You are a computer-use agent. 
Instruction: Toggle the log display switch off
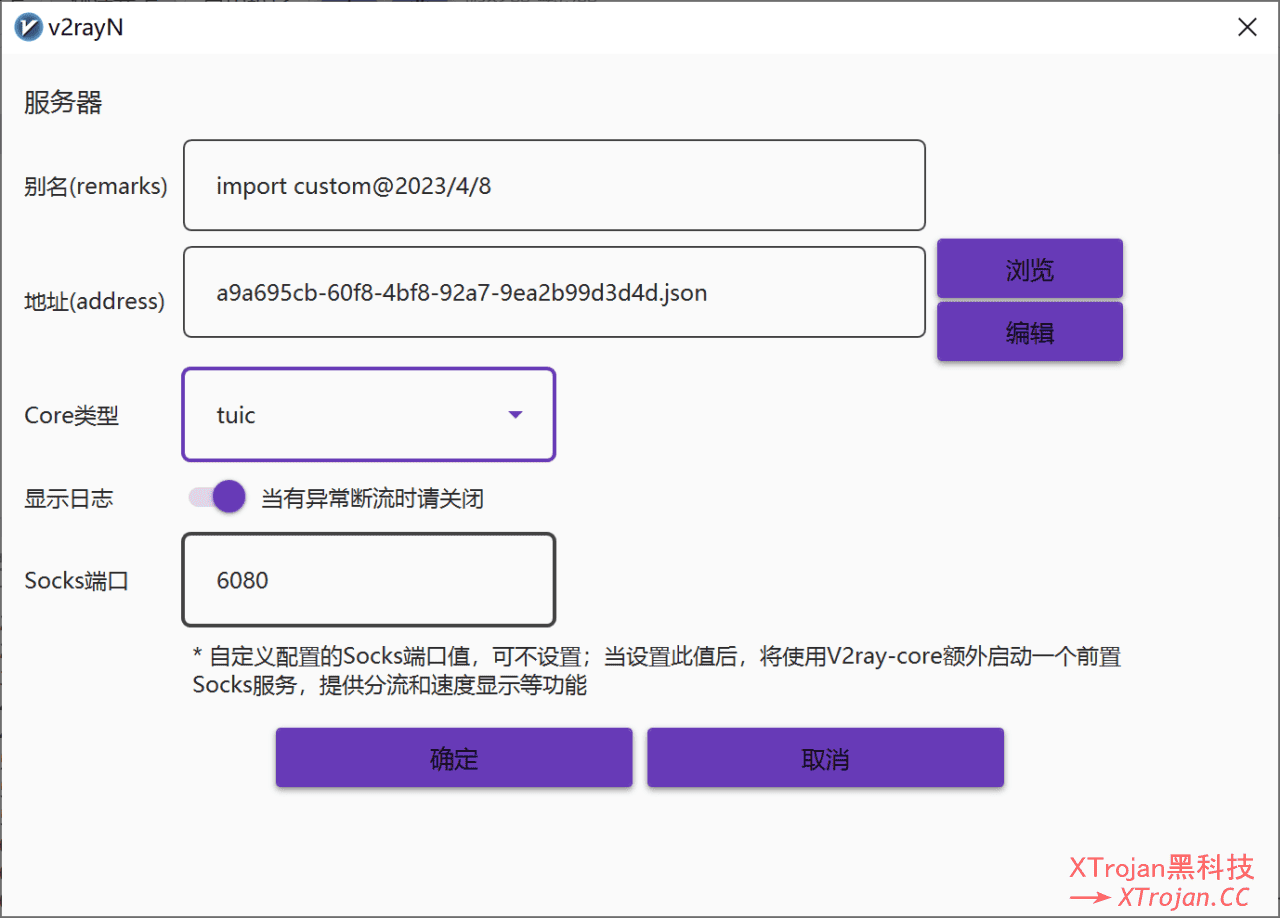215,496
